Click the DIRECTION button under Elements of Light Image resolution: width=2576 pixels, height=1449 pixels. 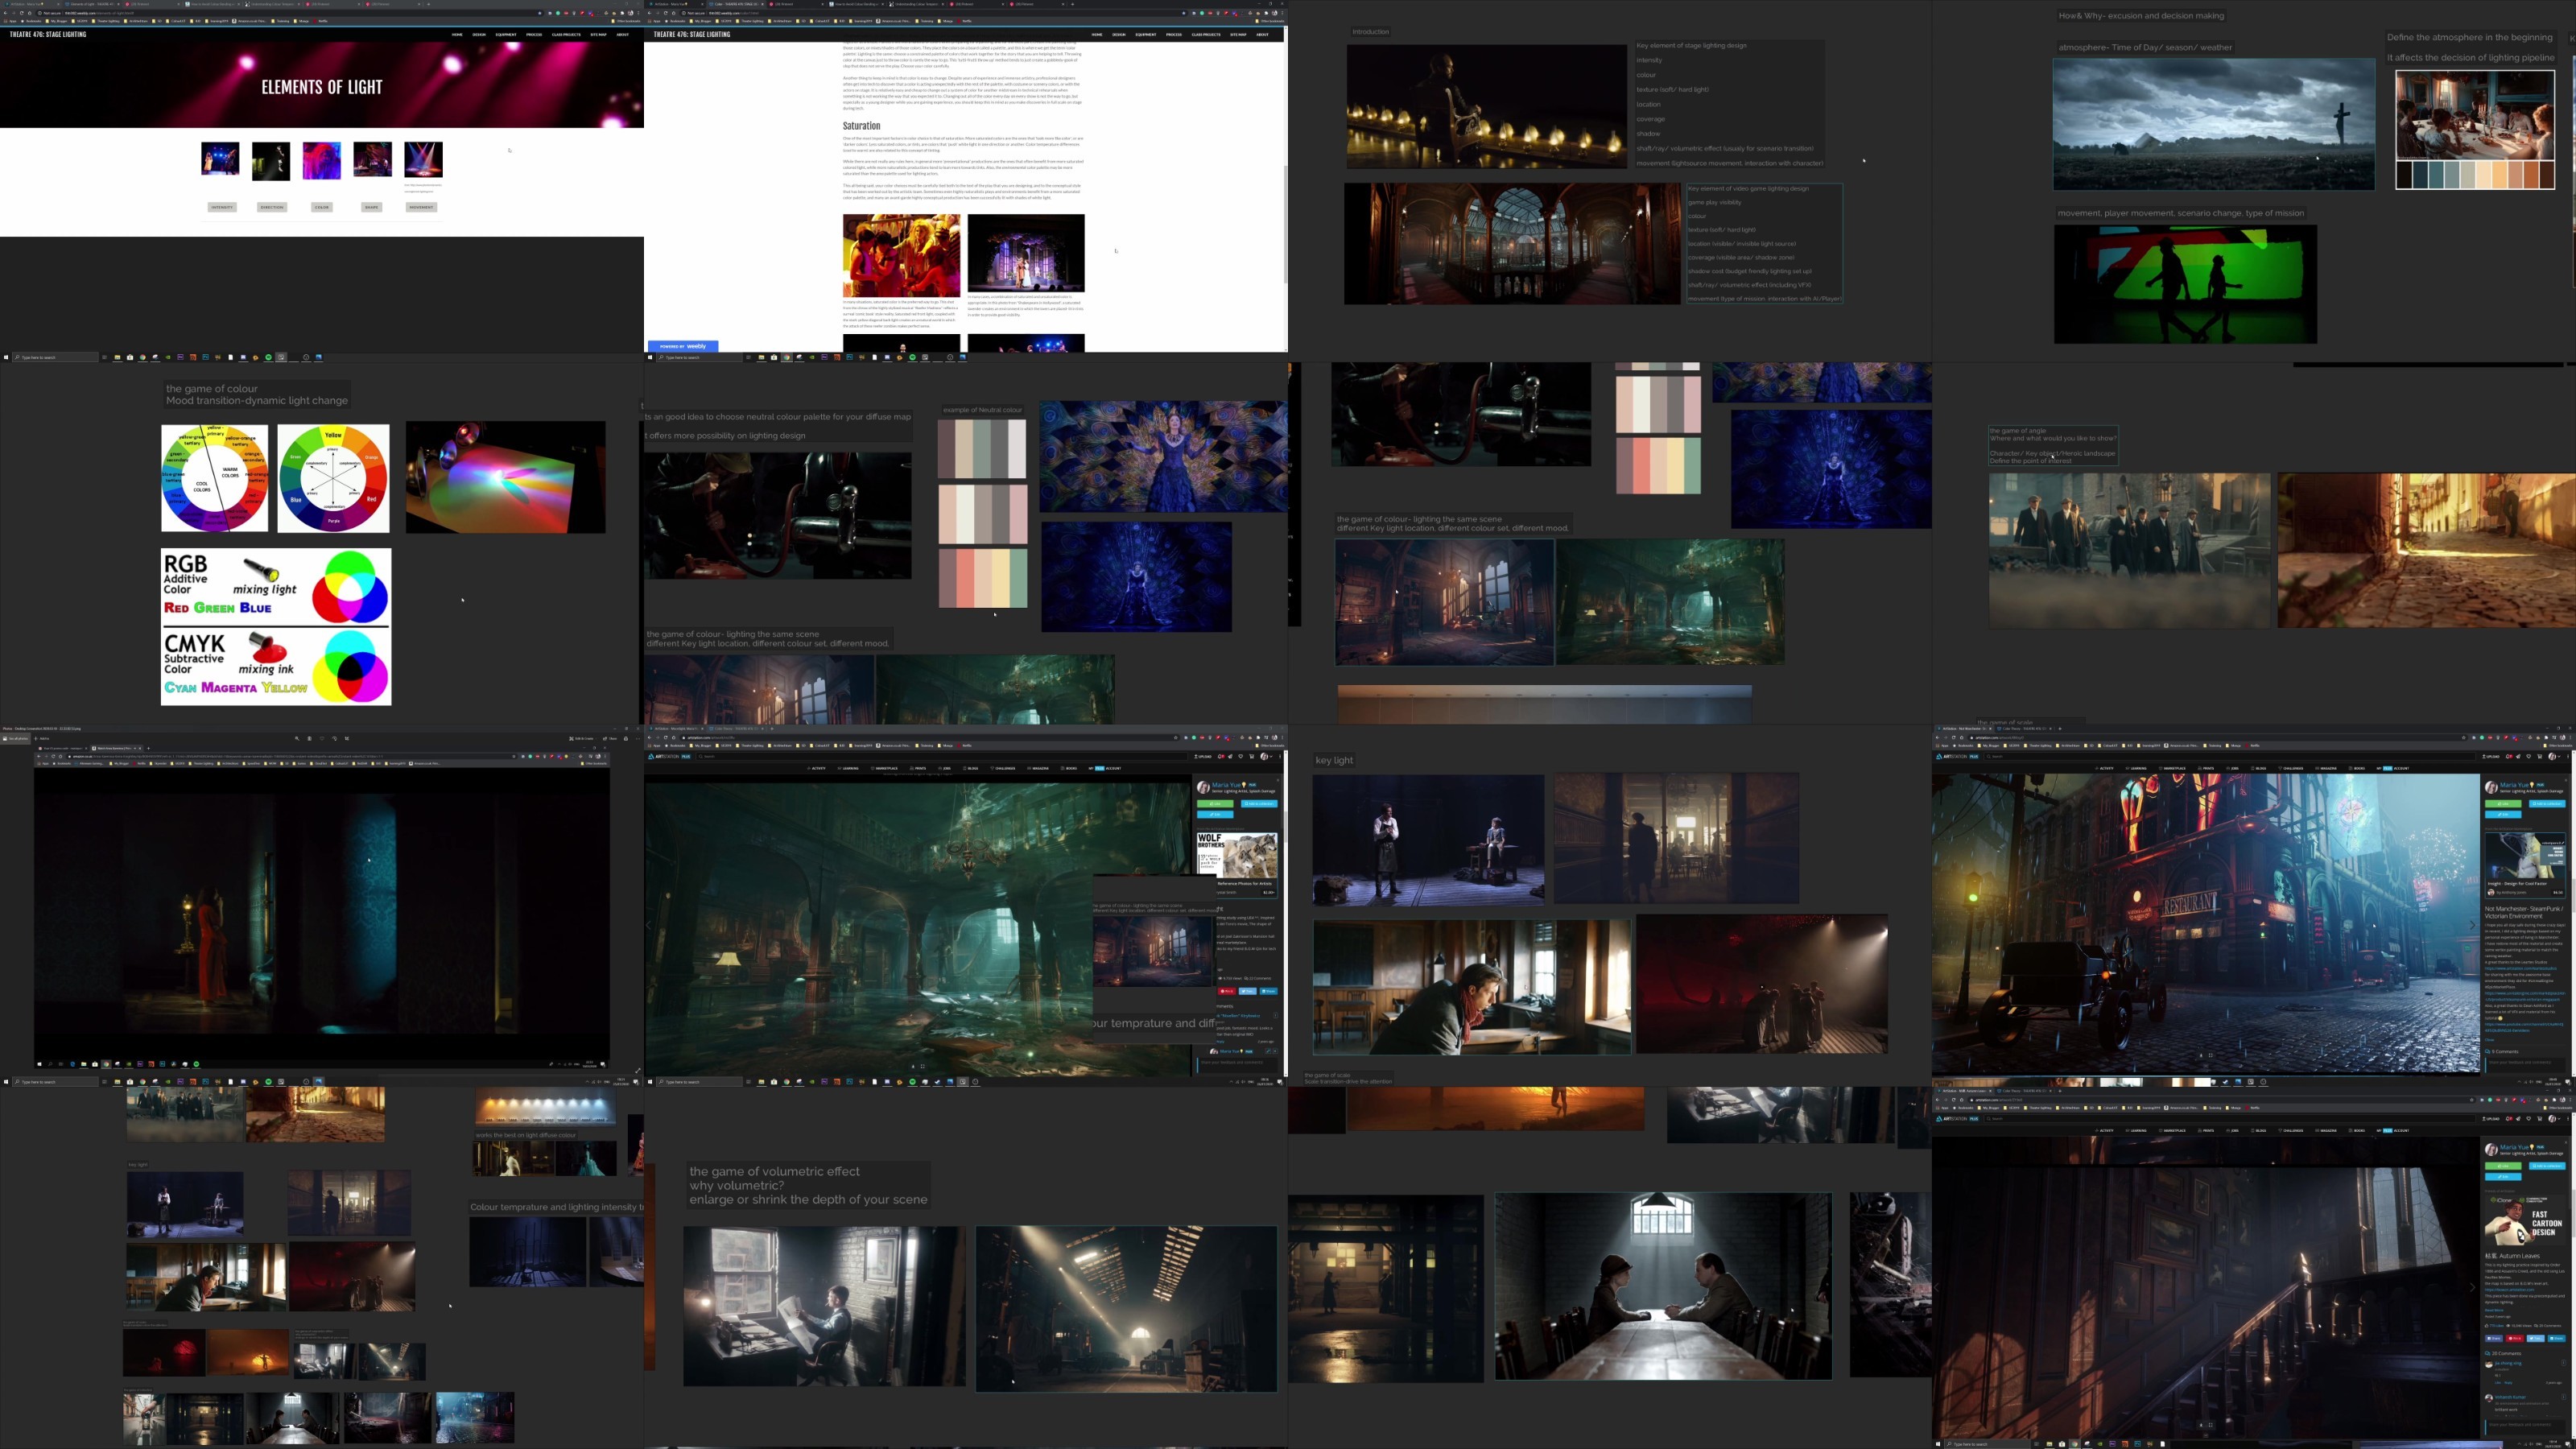coord(272,208)
